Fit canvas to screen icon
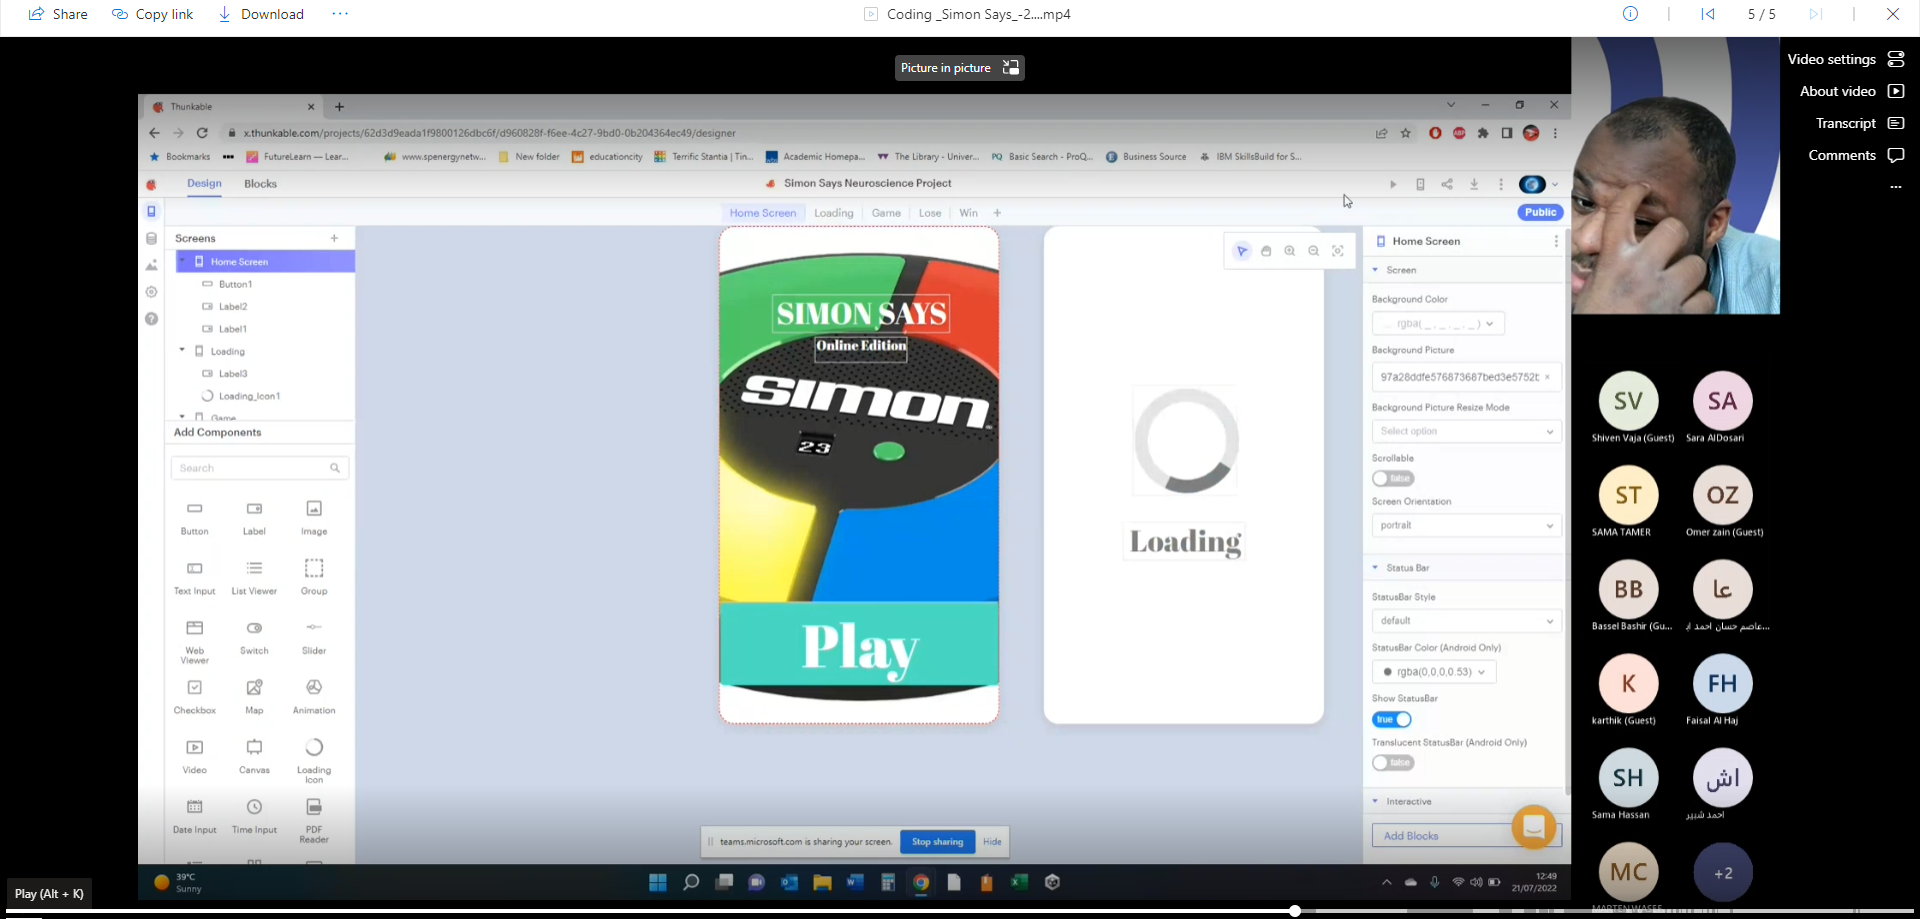This screenshot has height=919, width=1920. (x=1338, y=251)
